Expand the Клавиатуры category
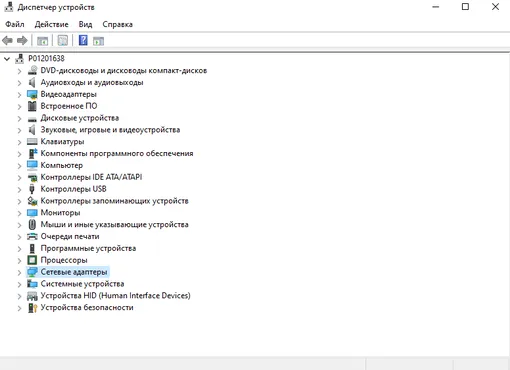Screen dimensions: 510x370 (x=19, y=142)
